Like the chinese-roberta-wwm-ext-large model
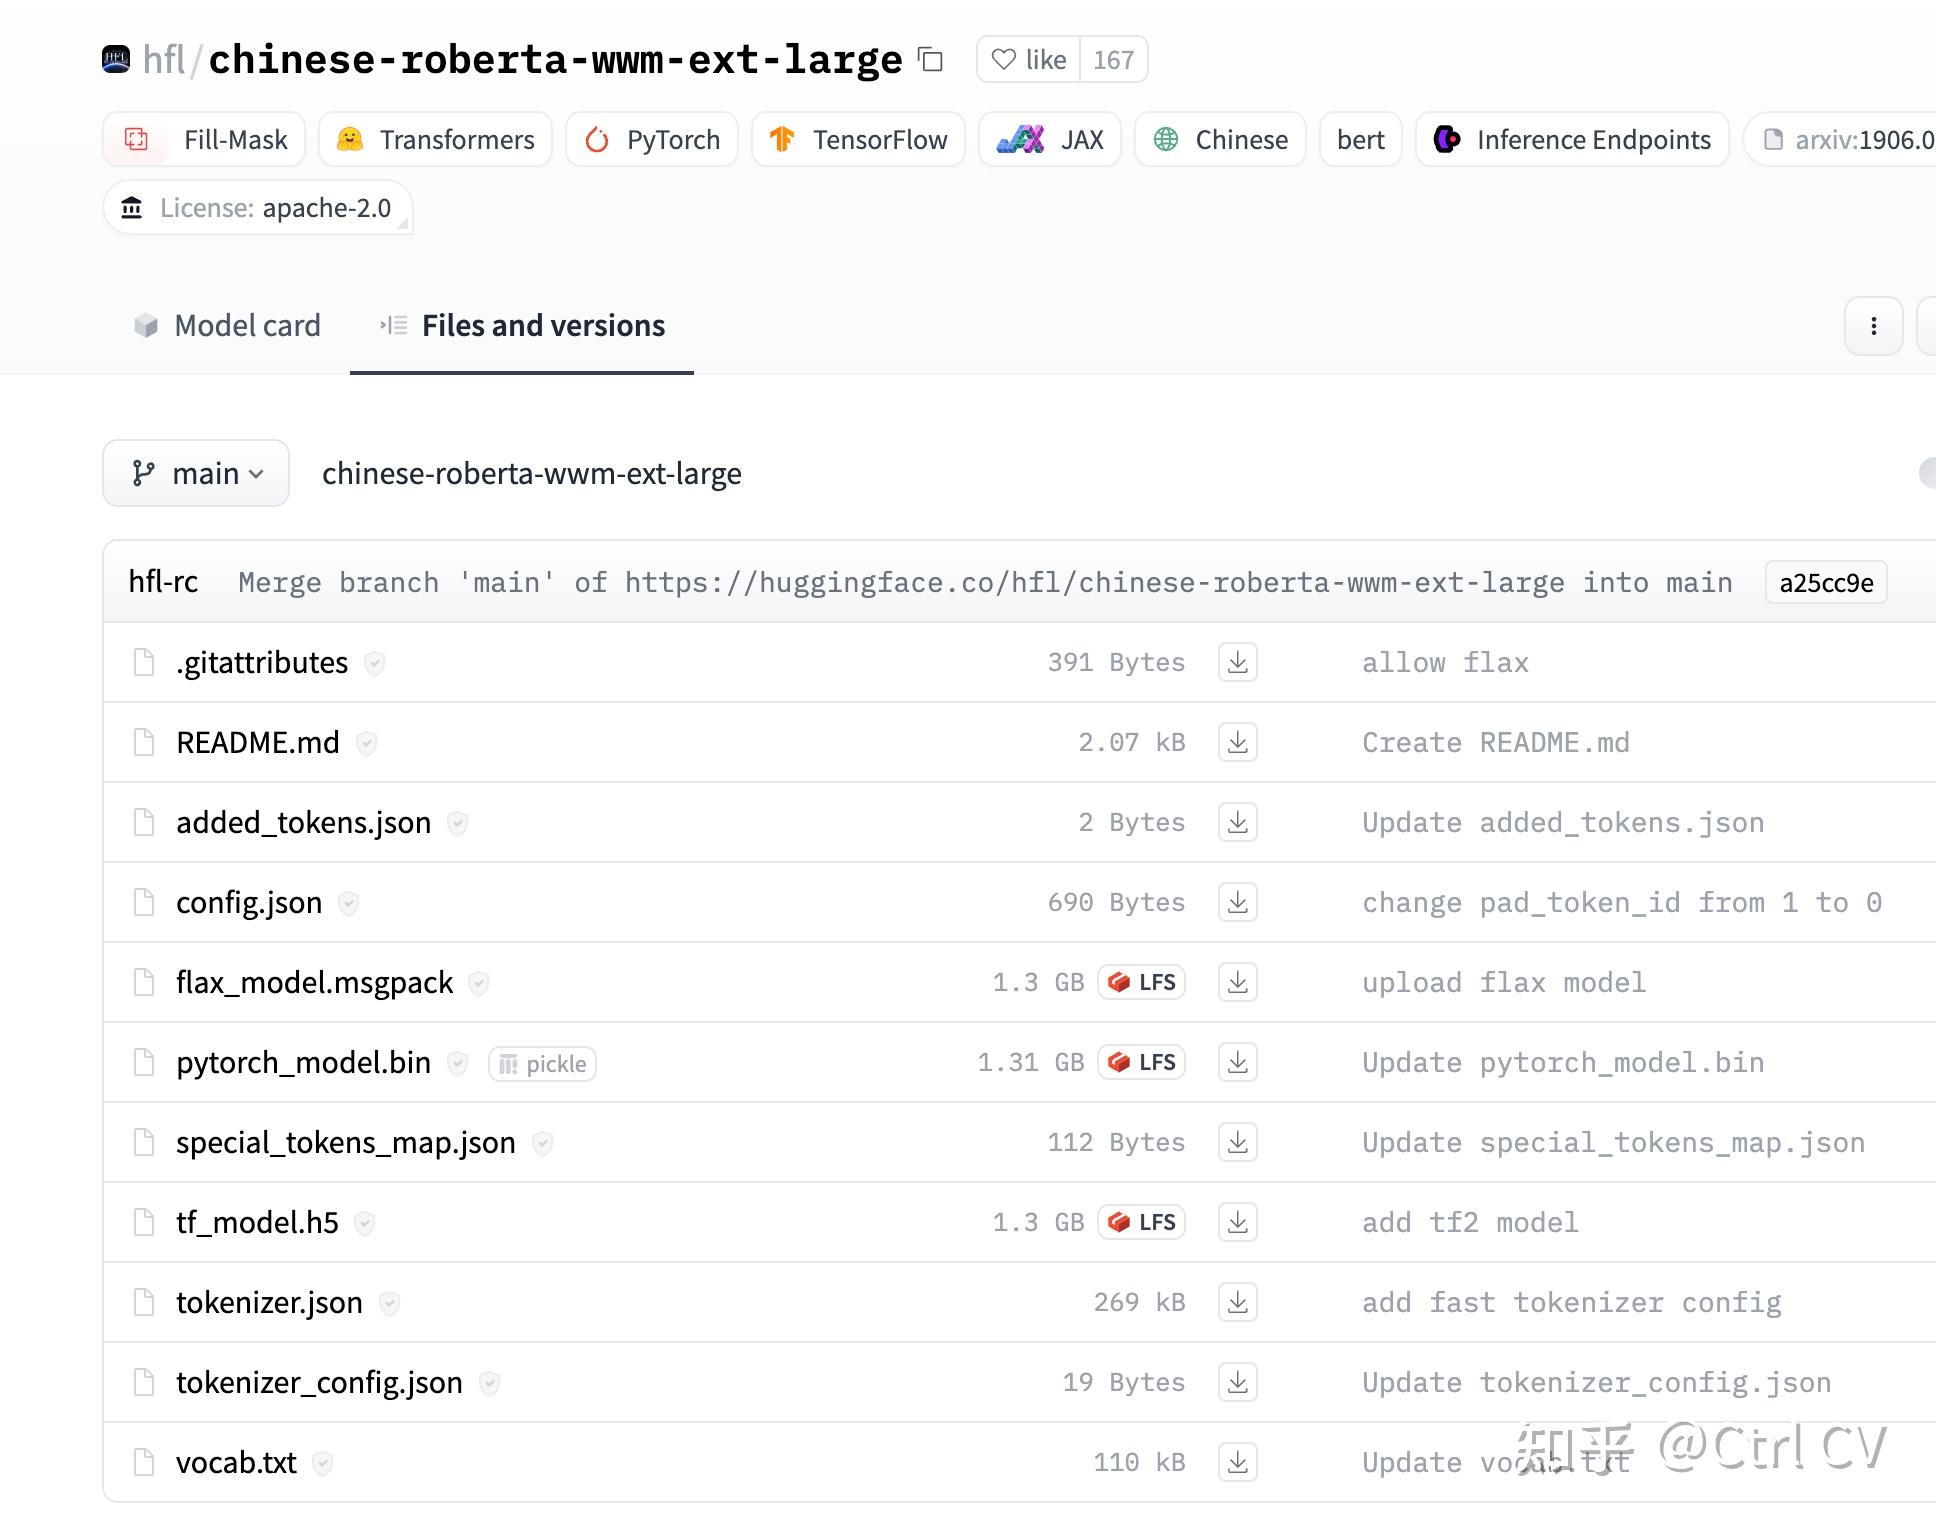Screen dimensions: 1936x1526 (1027, 60)
